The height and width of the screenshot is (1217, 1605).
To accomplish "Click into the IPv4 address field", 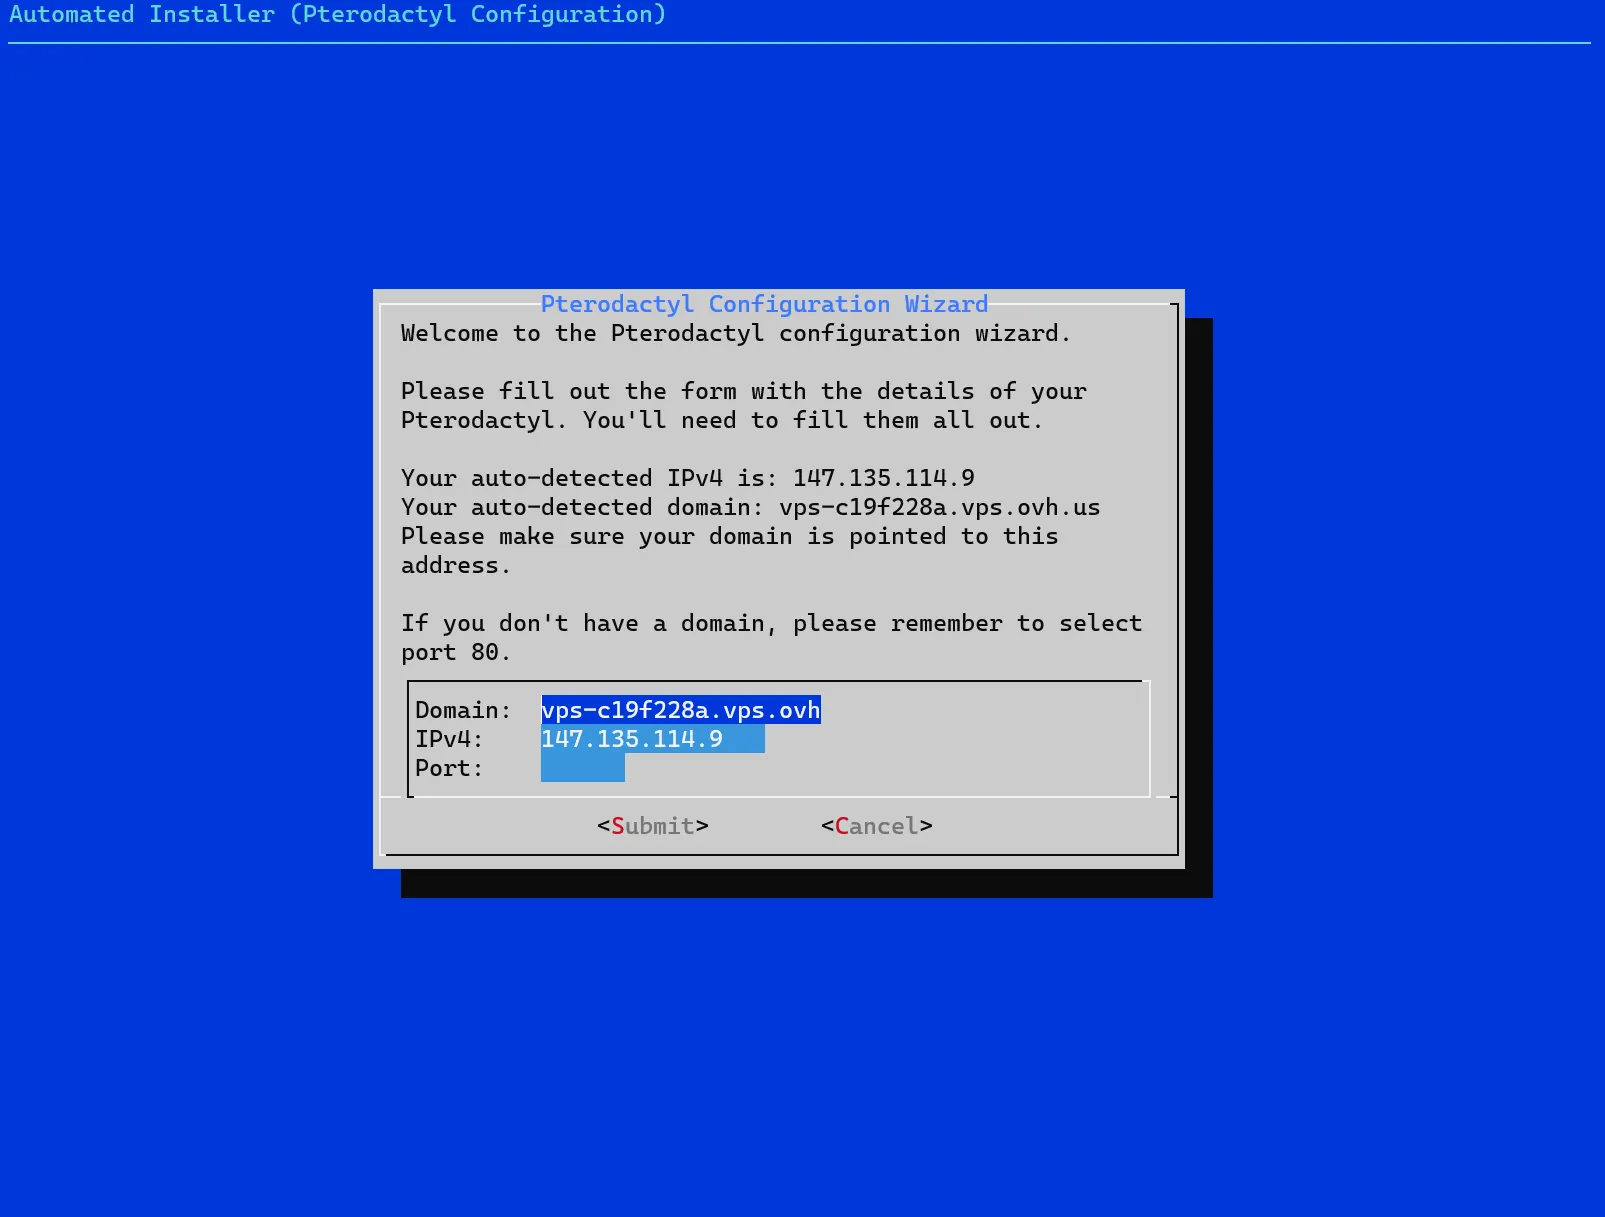I will pyautogui.click(x=653, y=739).
